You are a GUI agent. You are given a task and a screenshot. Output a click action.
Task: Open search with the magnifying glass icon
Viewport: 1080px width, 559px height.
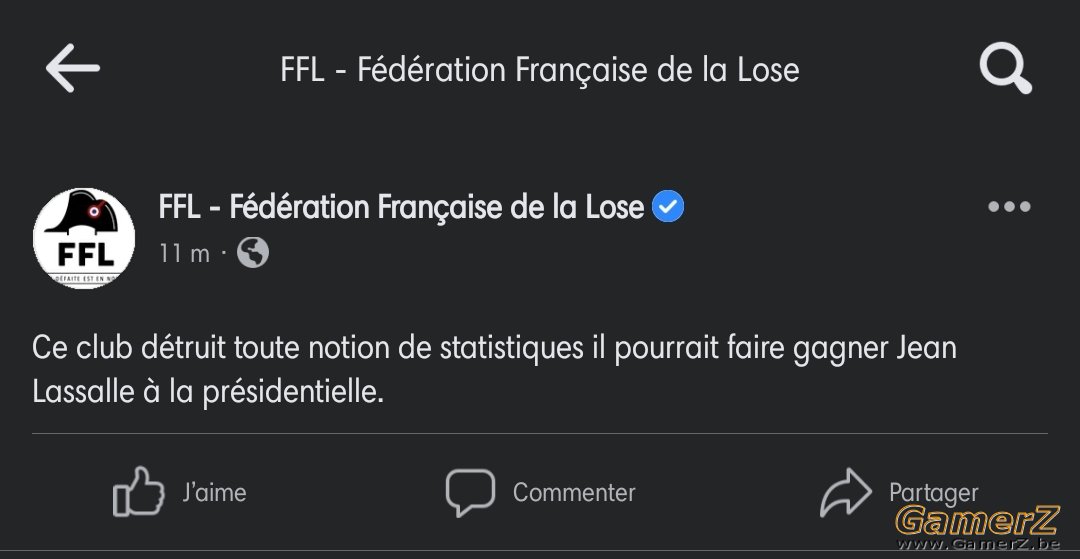[x=1006, y=68]
